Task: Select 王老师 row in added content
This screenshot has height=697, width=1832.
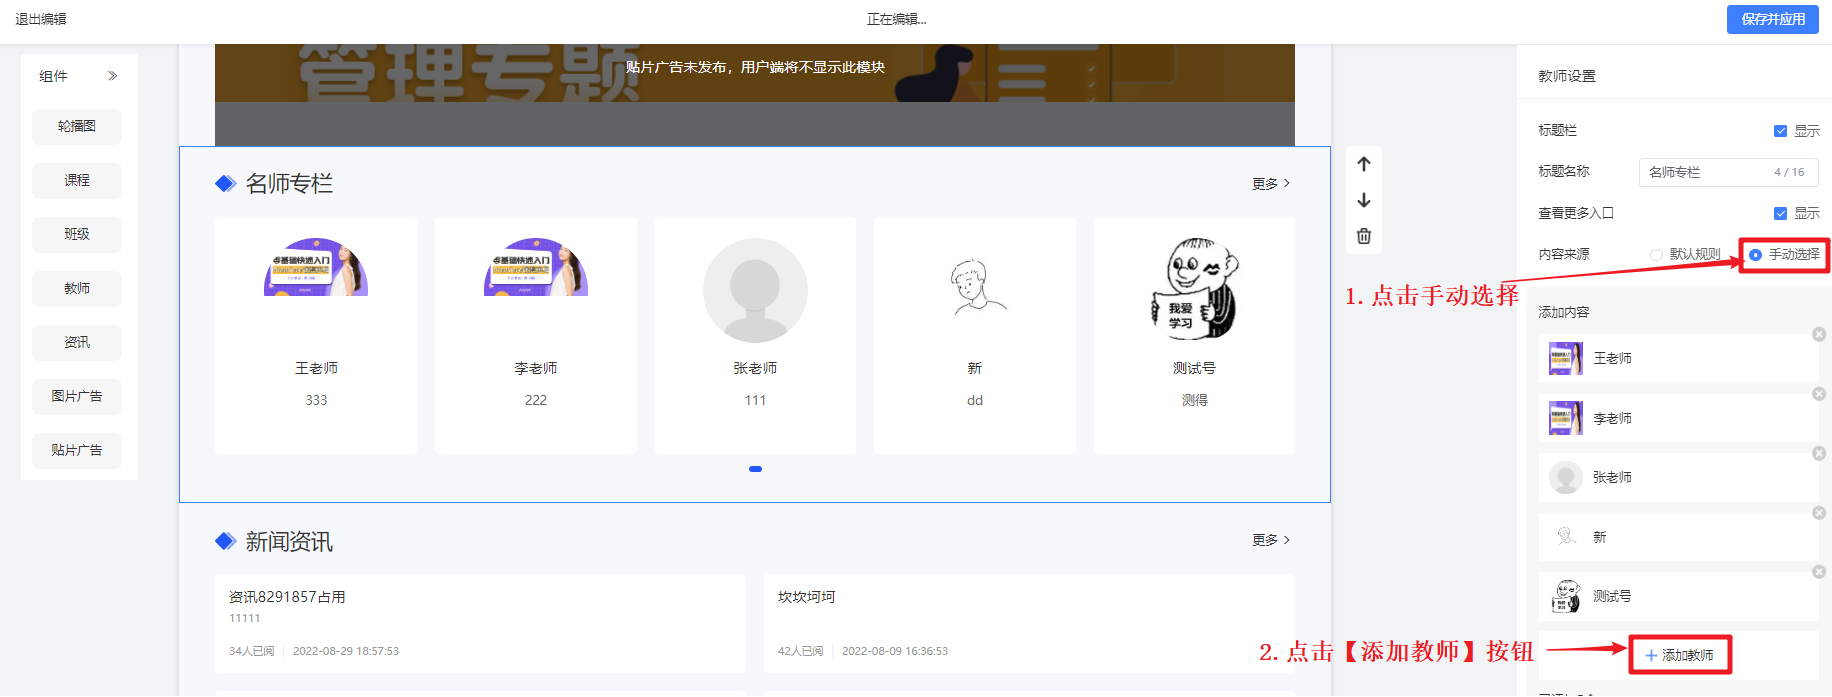Action: (1678, 358)
